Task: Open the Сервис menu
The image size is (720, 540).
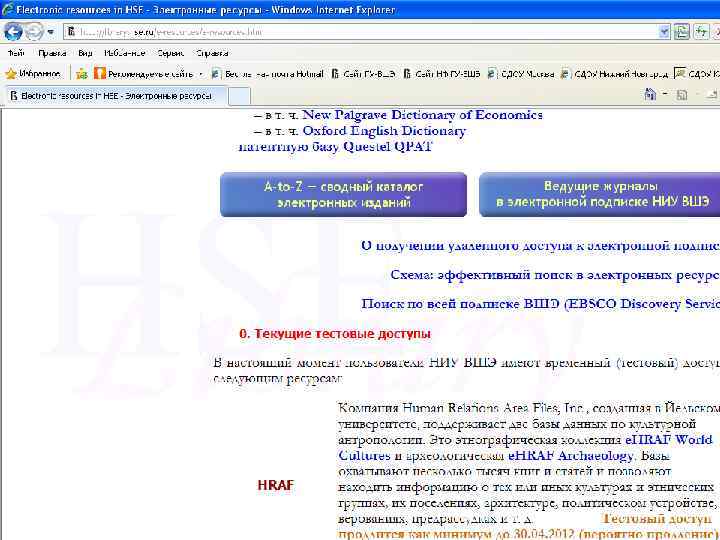Action: [170, 53]
